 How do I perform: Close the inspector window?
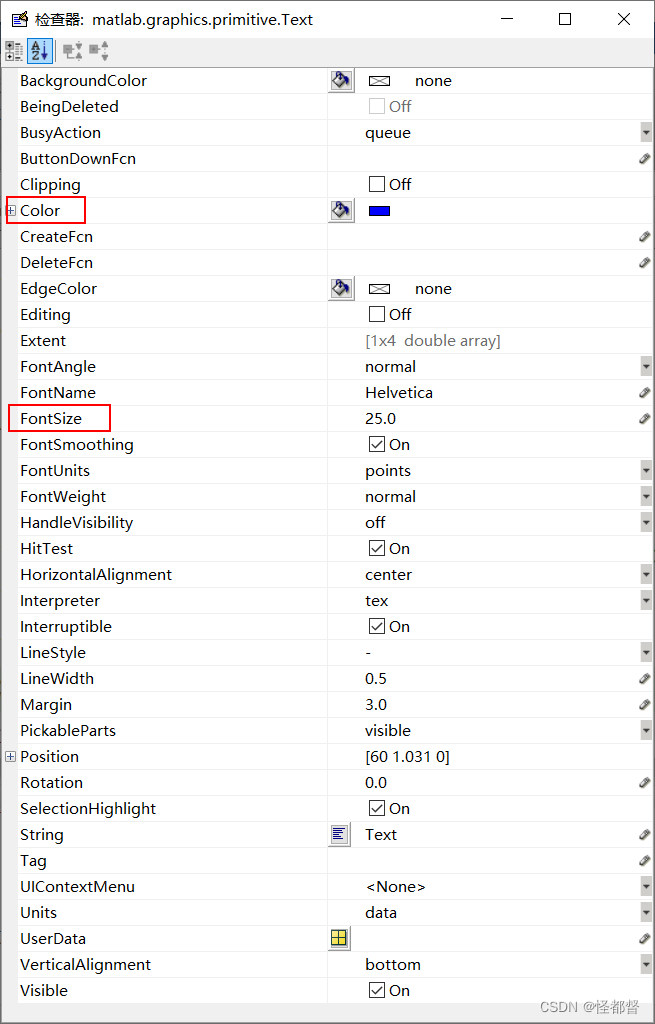tap(624, 19)
